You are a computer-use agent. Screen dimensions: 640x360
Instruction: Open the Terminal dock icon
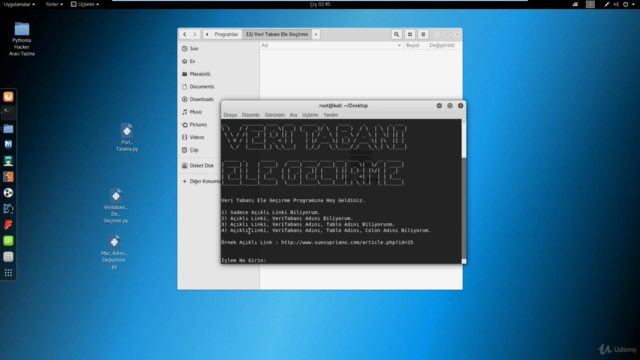pos(8,112)
